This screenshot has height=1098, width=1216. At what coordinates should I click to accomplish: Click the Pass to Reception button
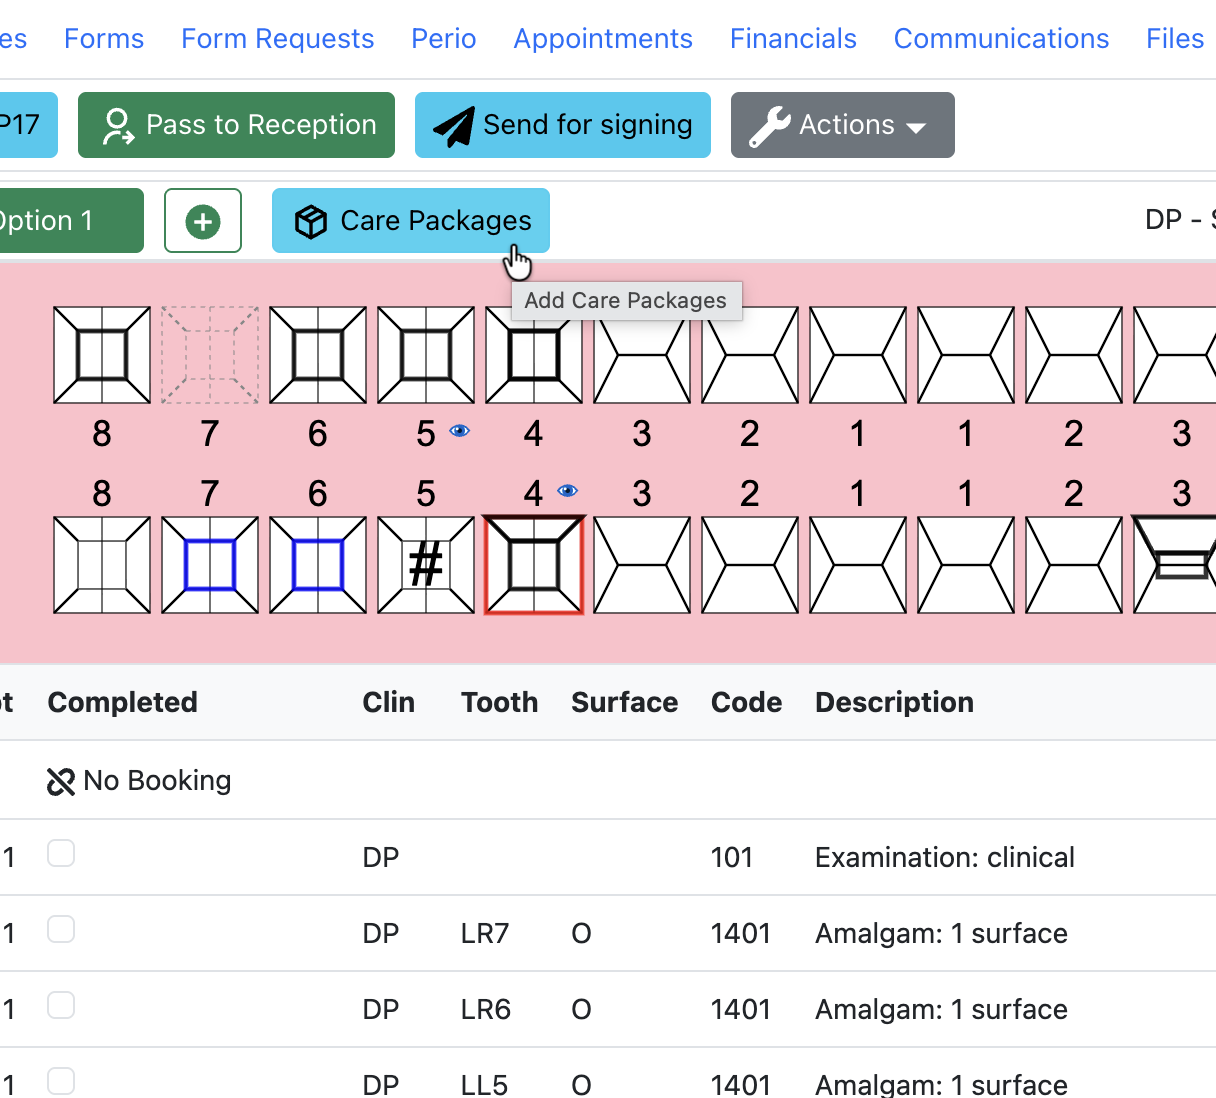(236, 125)
